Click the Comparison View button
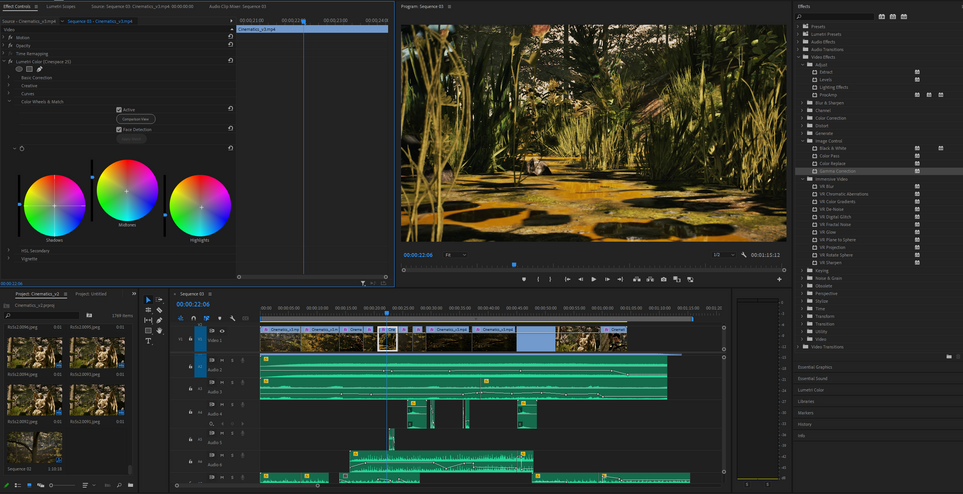The image size is (963, 494). (x=135, y=119)
